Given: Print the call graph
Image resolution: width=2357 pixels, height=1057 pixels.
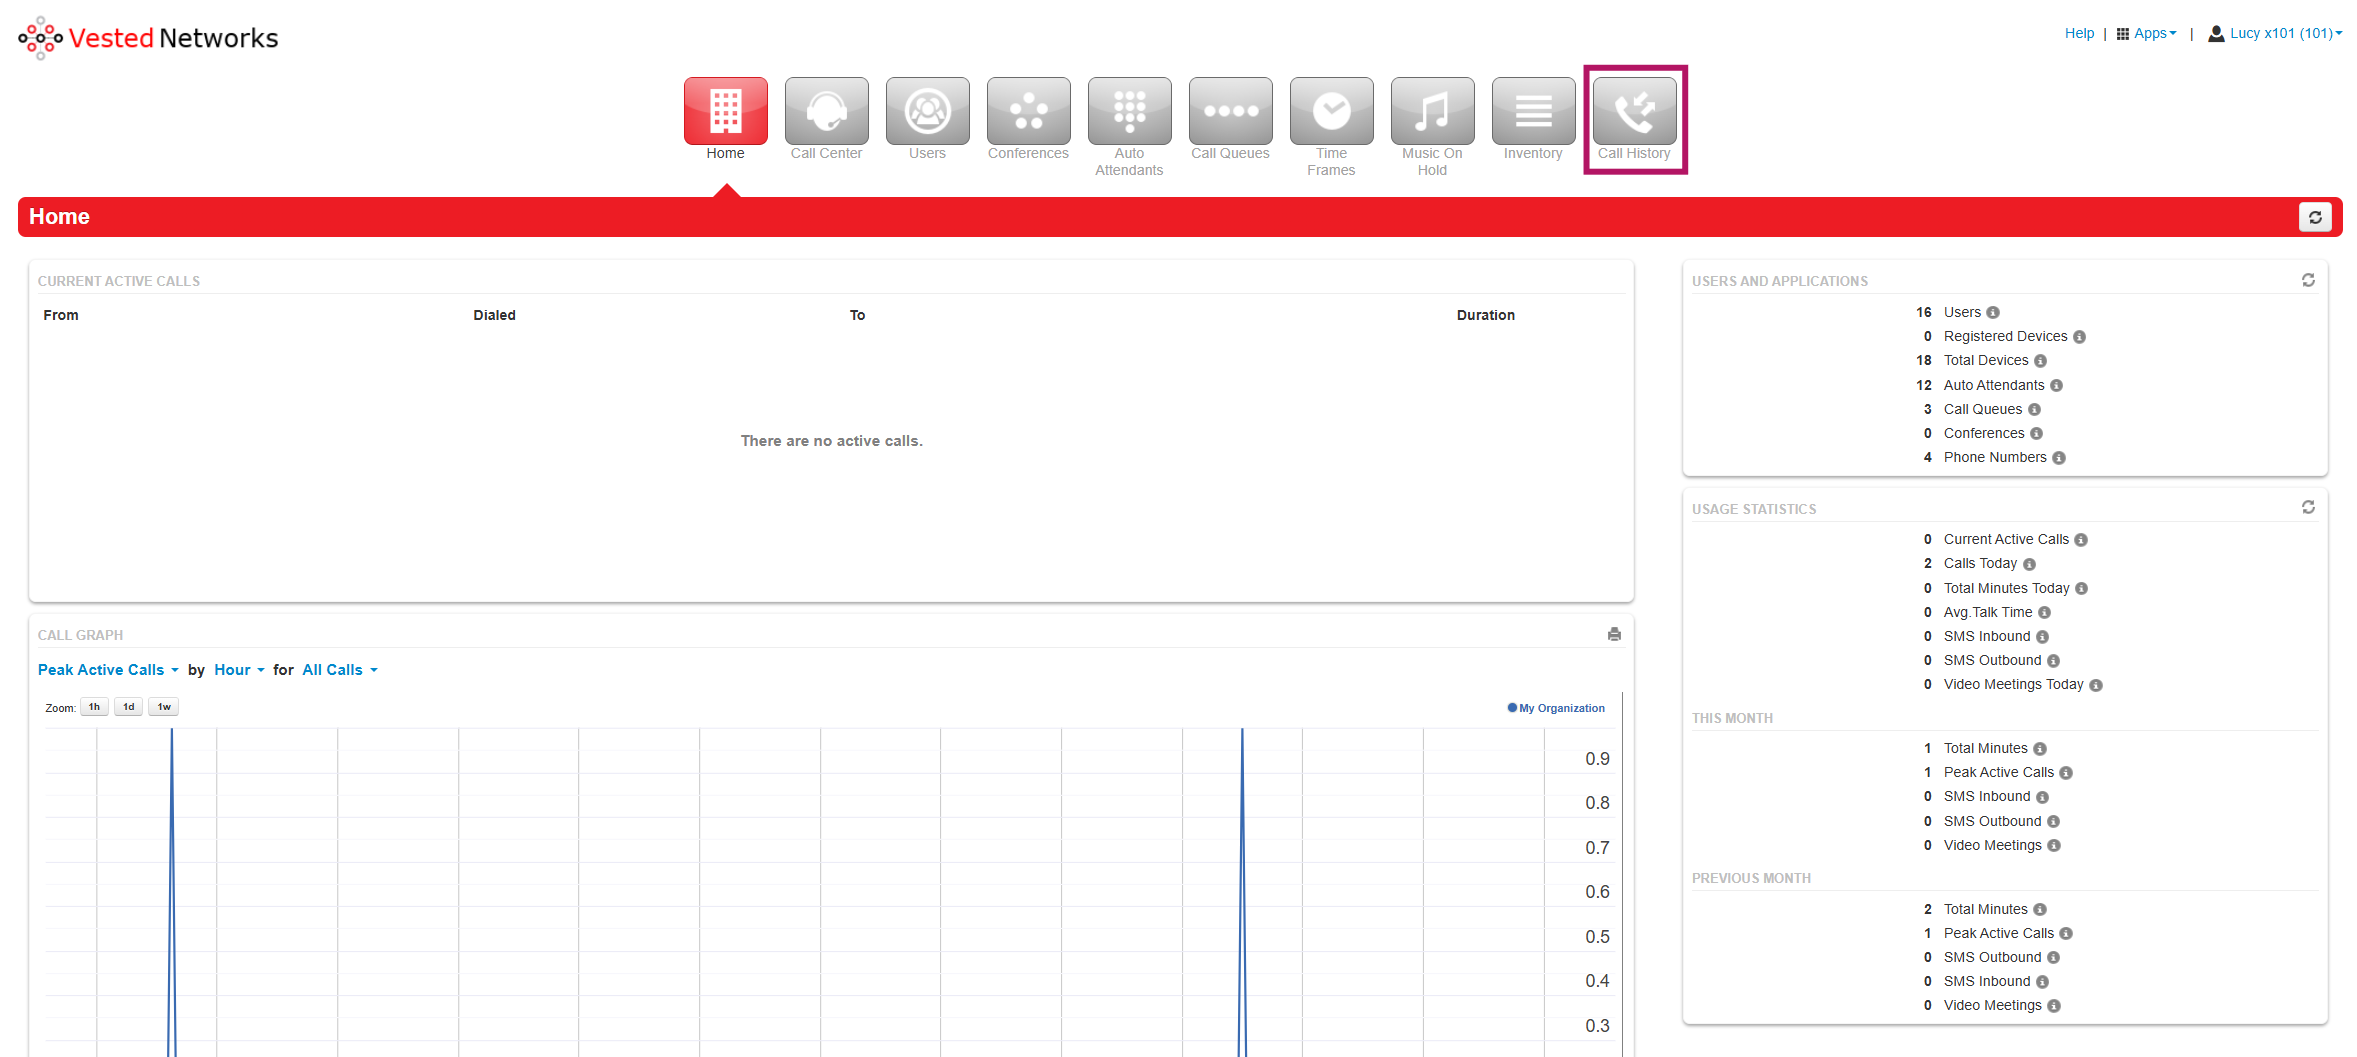Looking at the screenshot, I should coord(1614,634).
